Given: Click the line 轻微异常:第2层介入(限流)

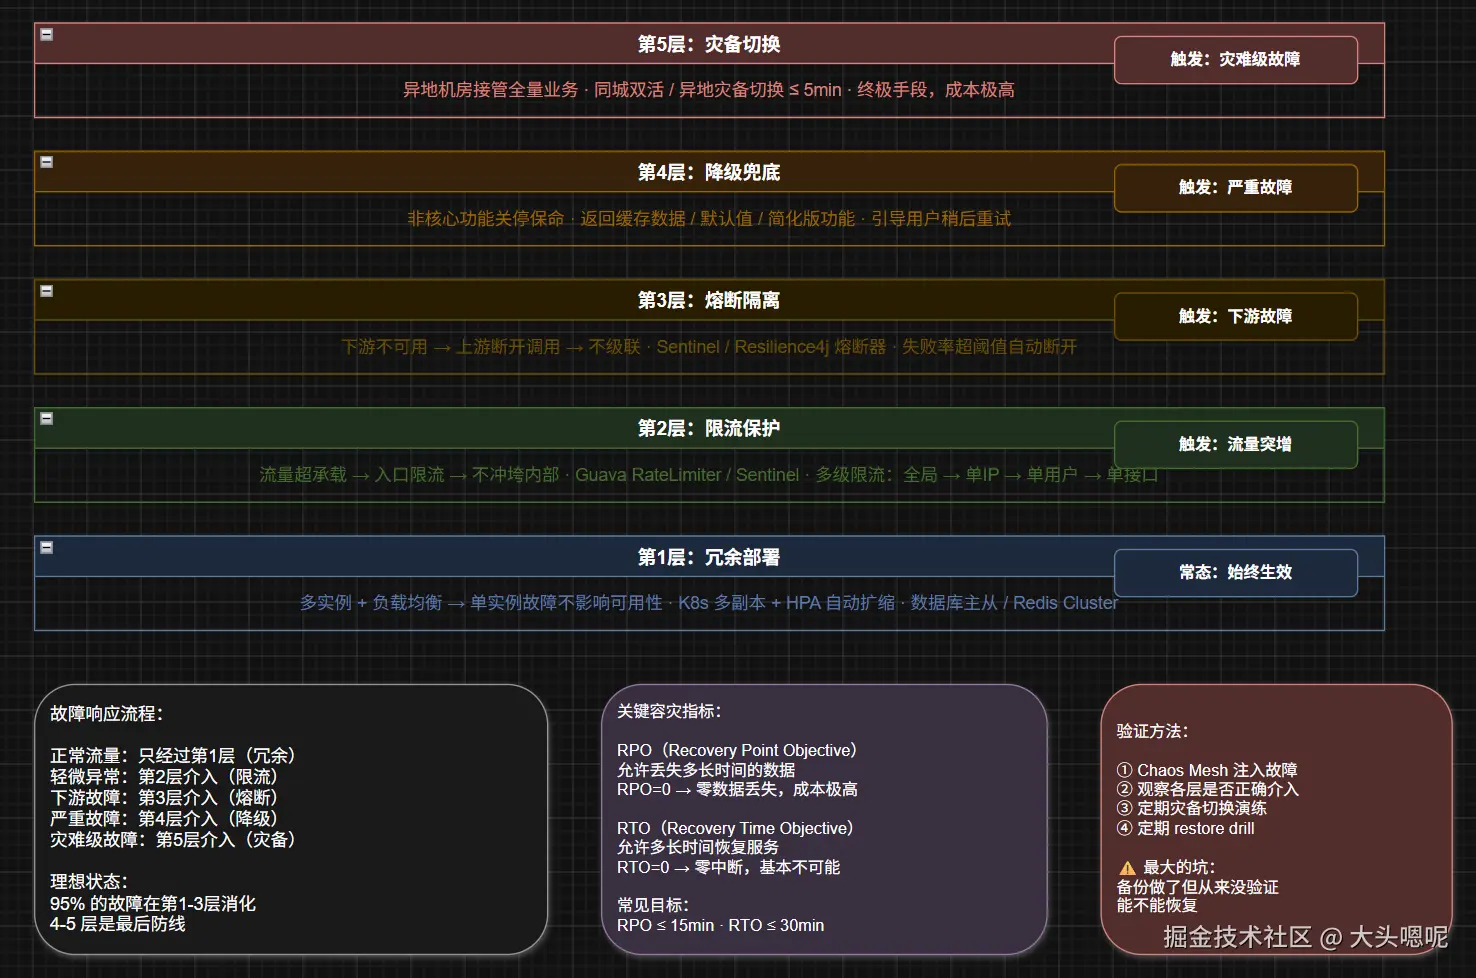Looking at the screenshot, I should click(x=166, y=777).
